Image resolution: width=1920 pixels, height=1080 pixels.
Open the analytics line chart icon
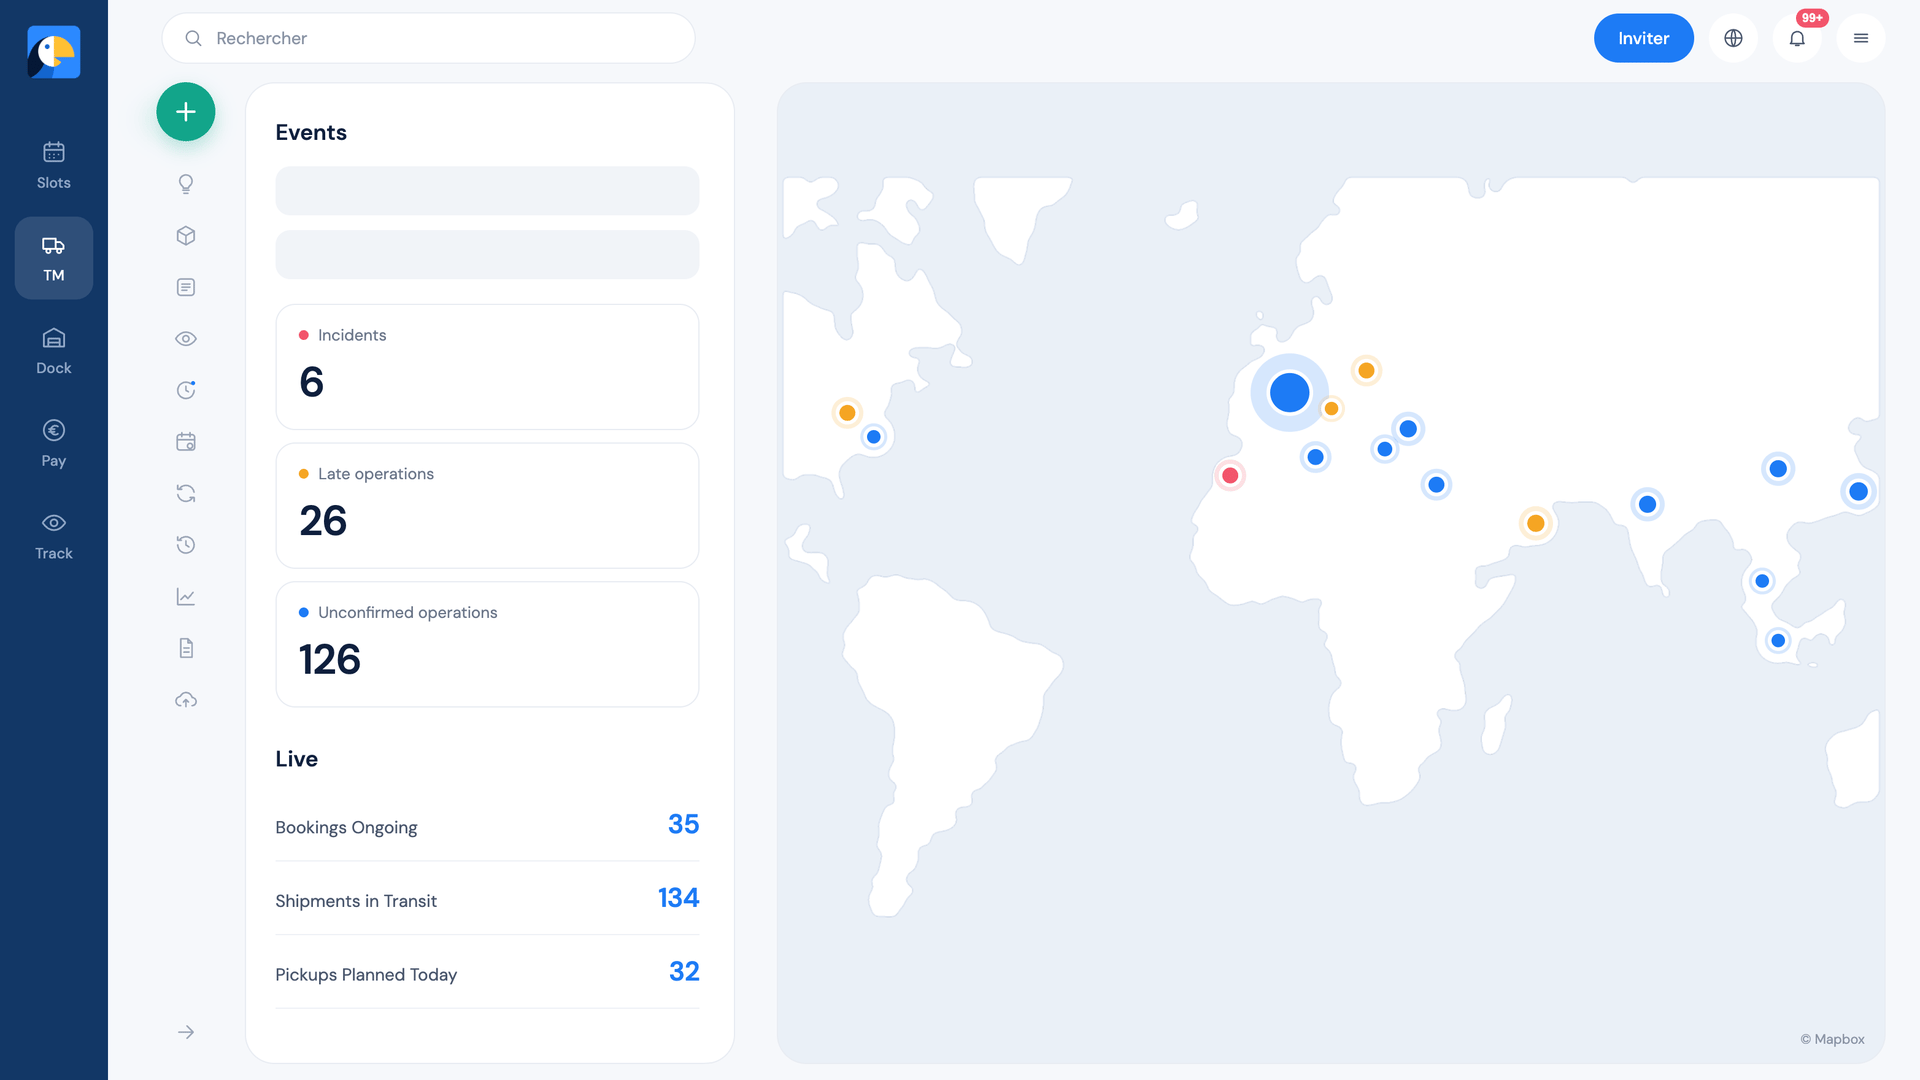(186, 597)
